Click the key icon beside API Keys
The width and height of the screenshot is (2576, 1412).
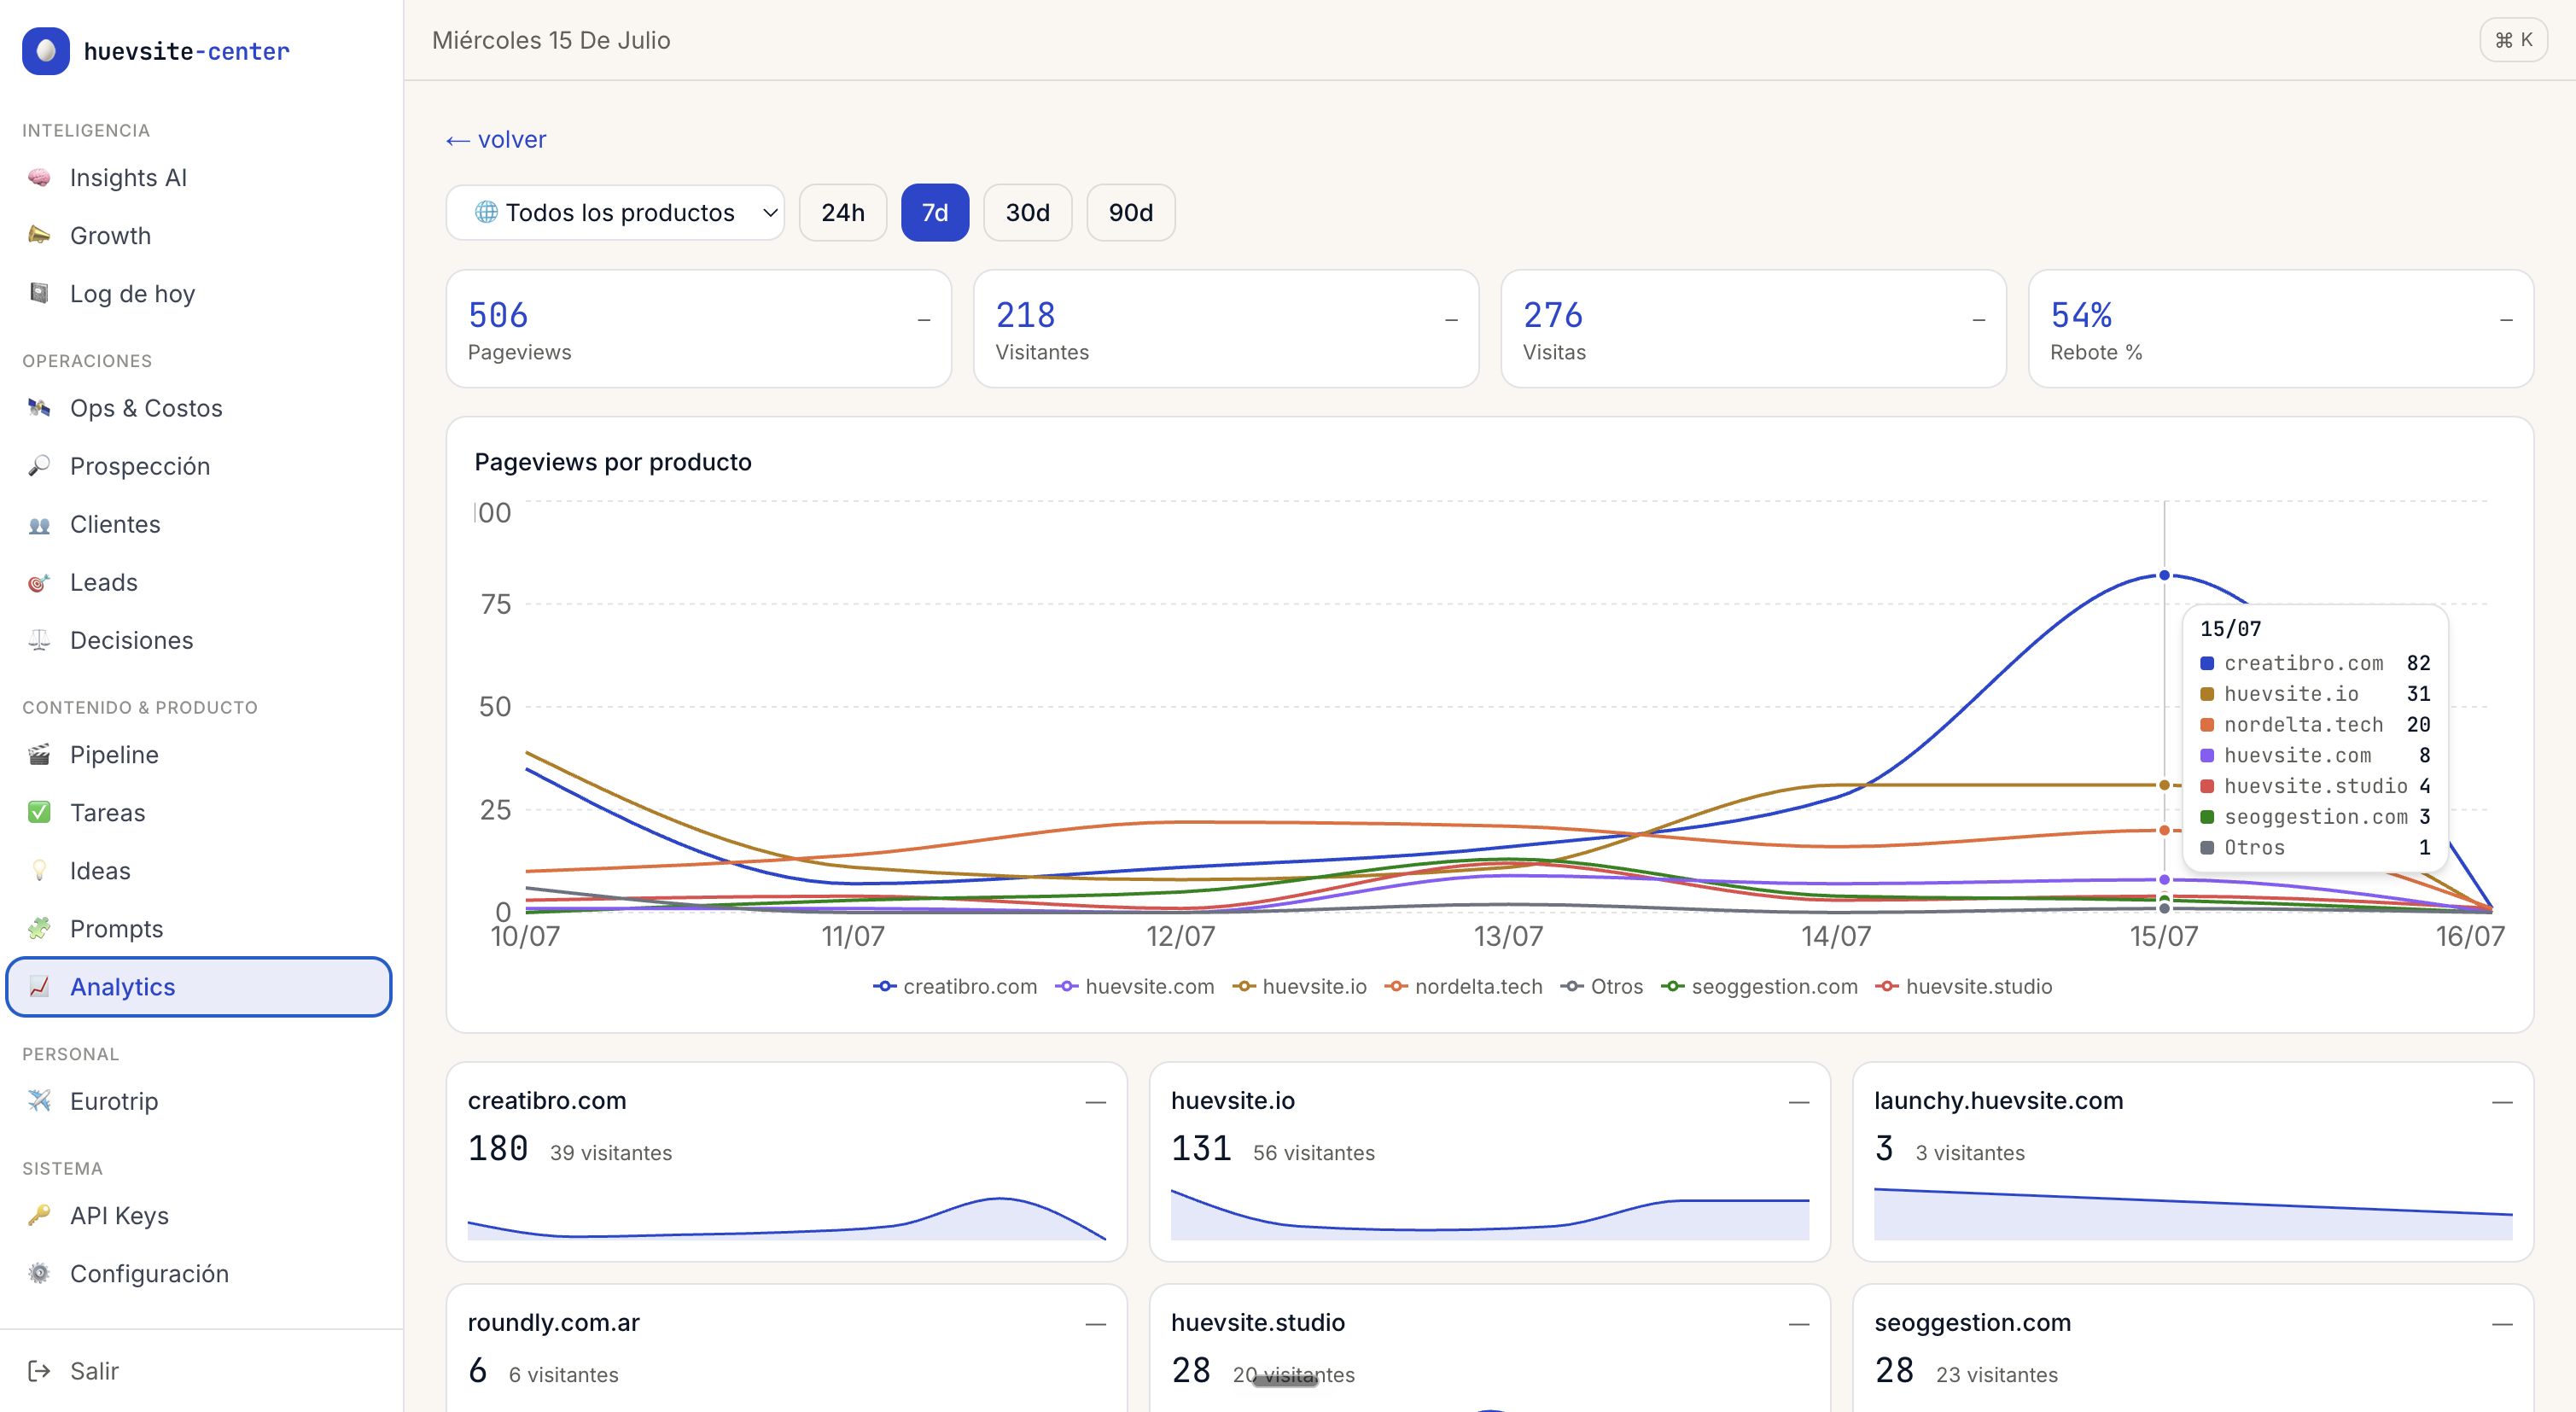point(39,1216)
